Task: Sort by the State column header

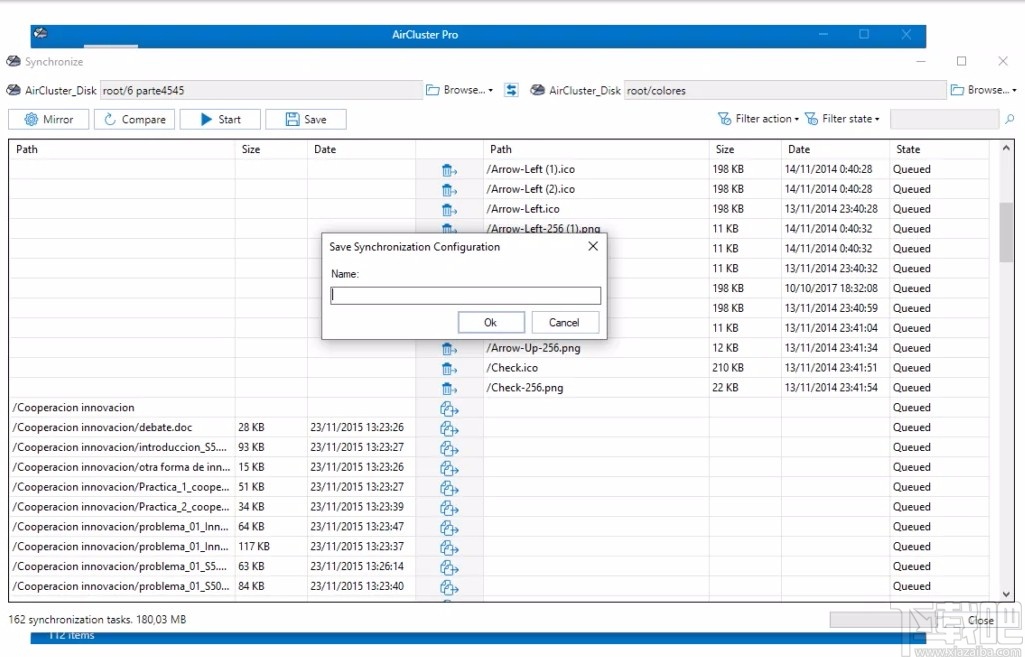Action: pyautogui.click(x=939, y=149)
